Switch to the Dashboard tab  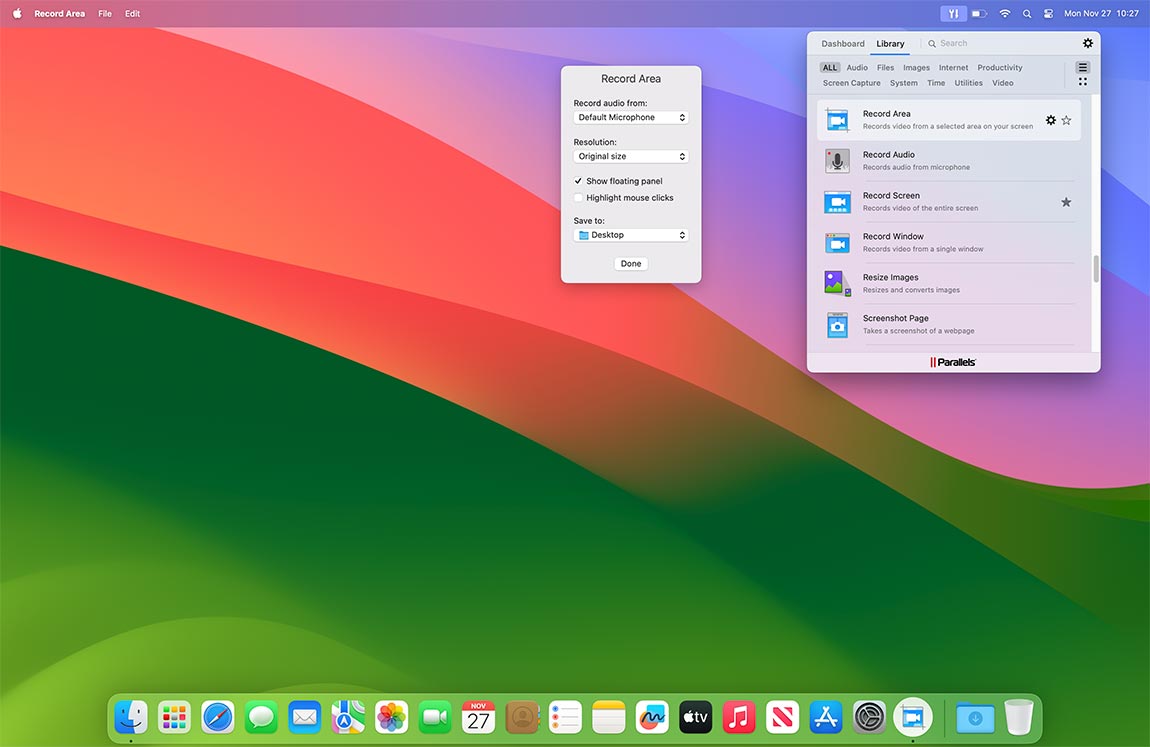click(843, 44)
